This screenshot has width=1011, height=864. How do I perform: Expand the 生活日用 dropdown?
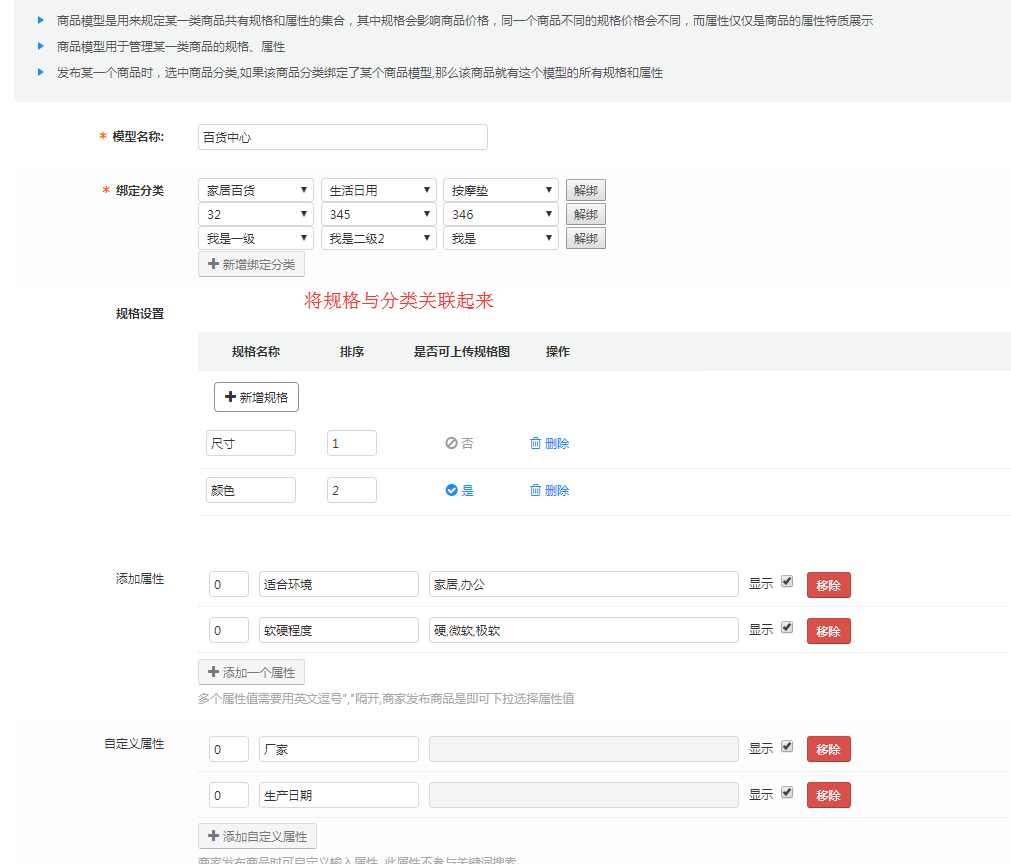point(378,190)
